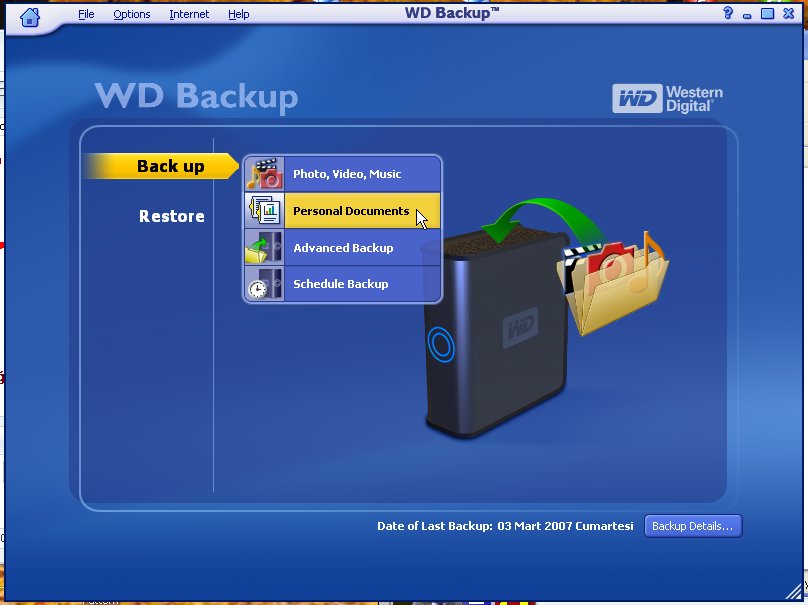Click the last backup date text
The height and width of the screenshot is (605, 808).
pos(505,526)
